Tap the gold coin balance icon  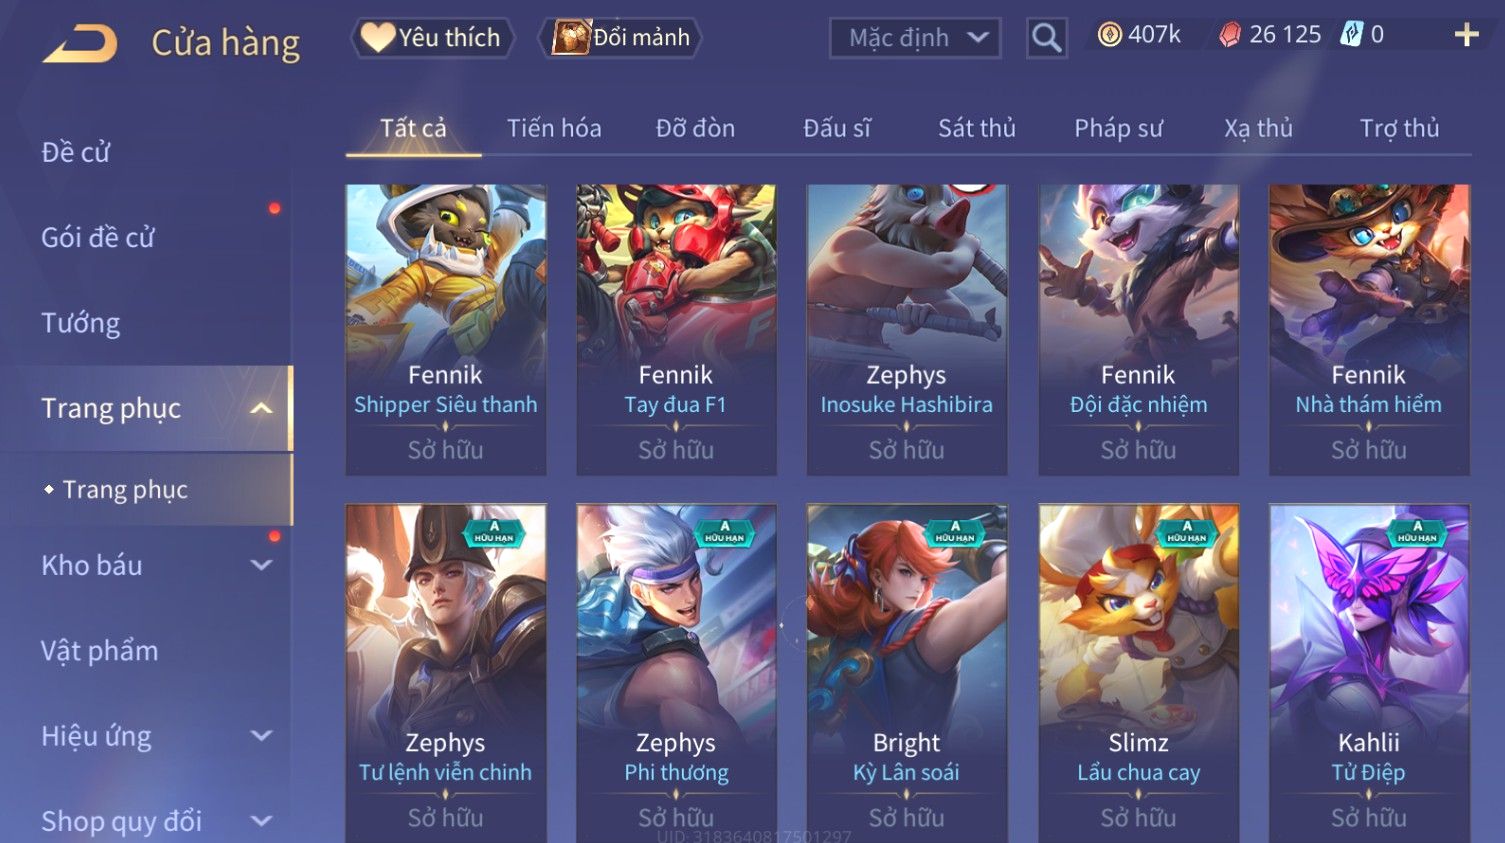(x=1109, y=35)
